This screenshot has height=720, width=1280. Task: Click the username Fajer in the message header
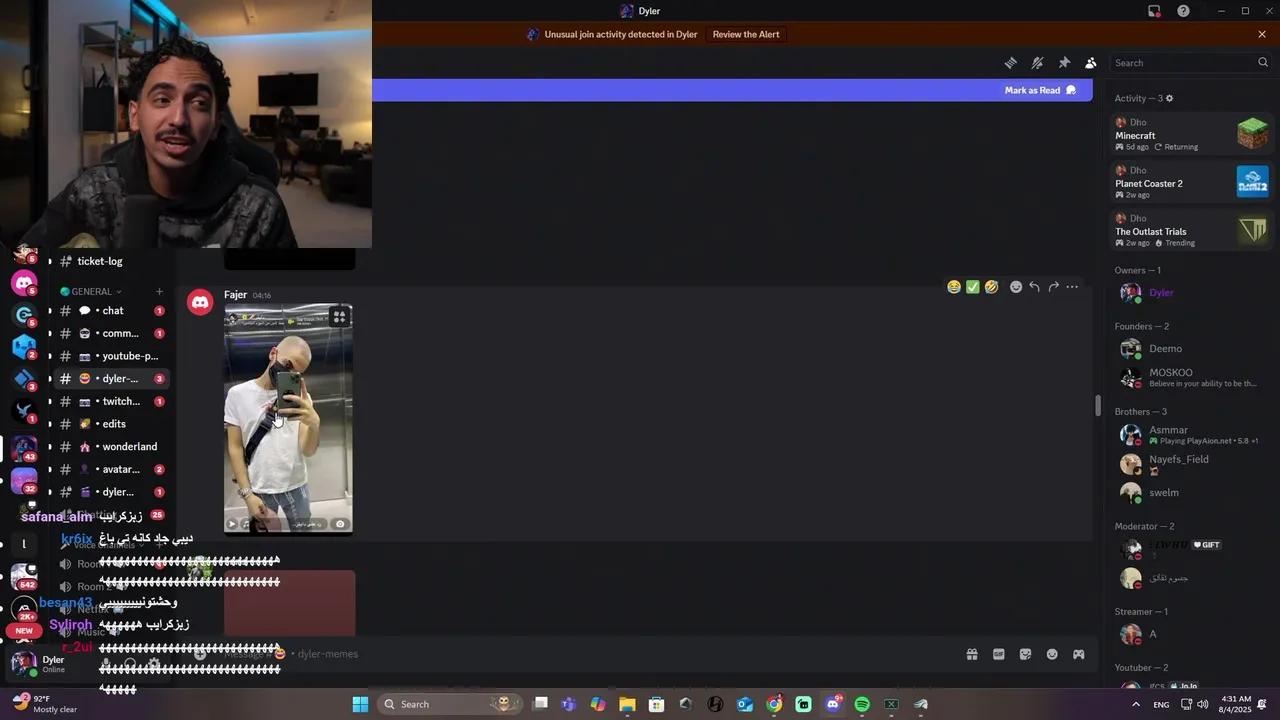tap(235, 295)
